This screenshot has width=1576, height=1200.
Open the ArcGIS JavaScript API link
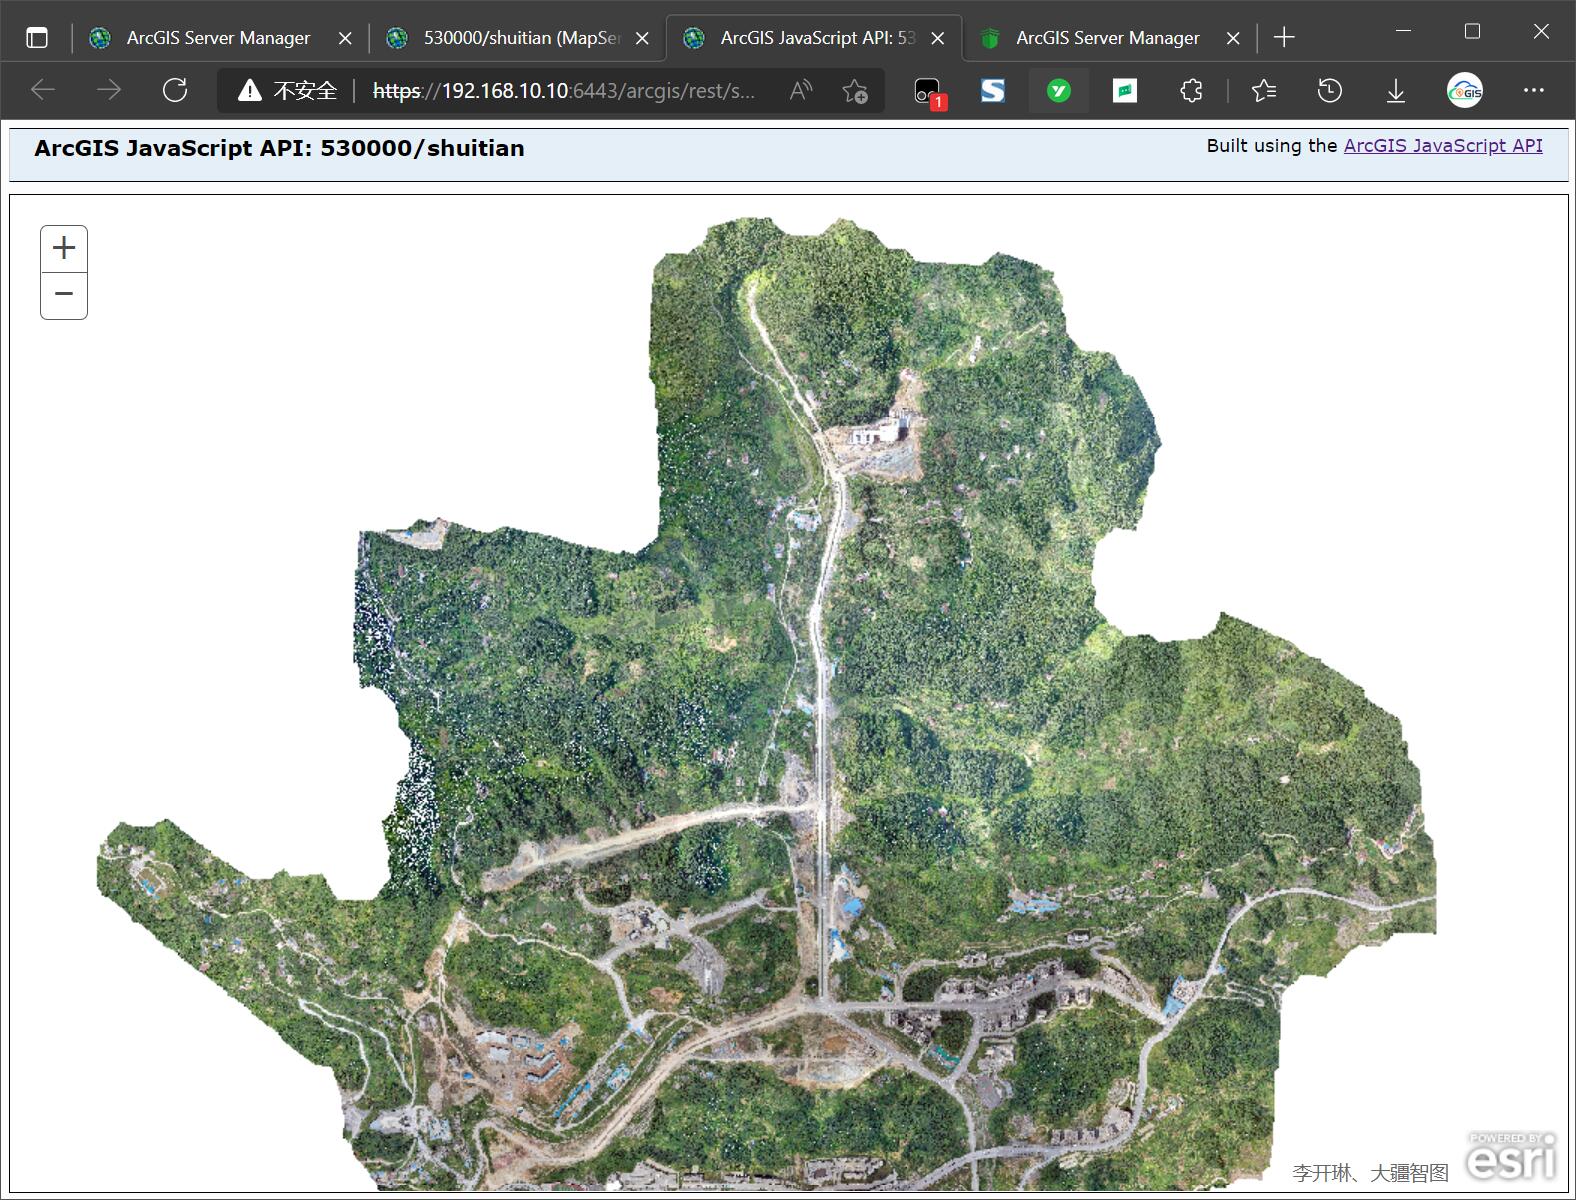coord(1443,145)
